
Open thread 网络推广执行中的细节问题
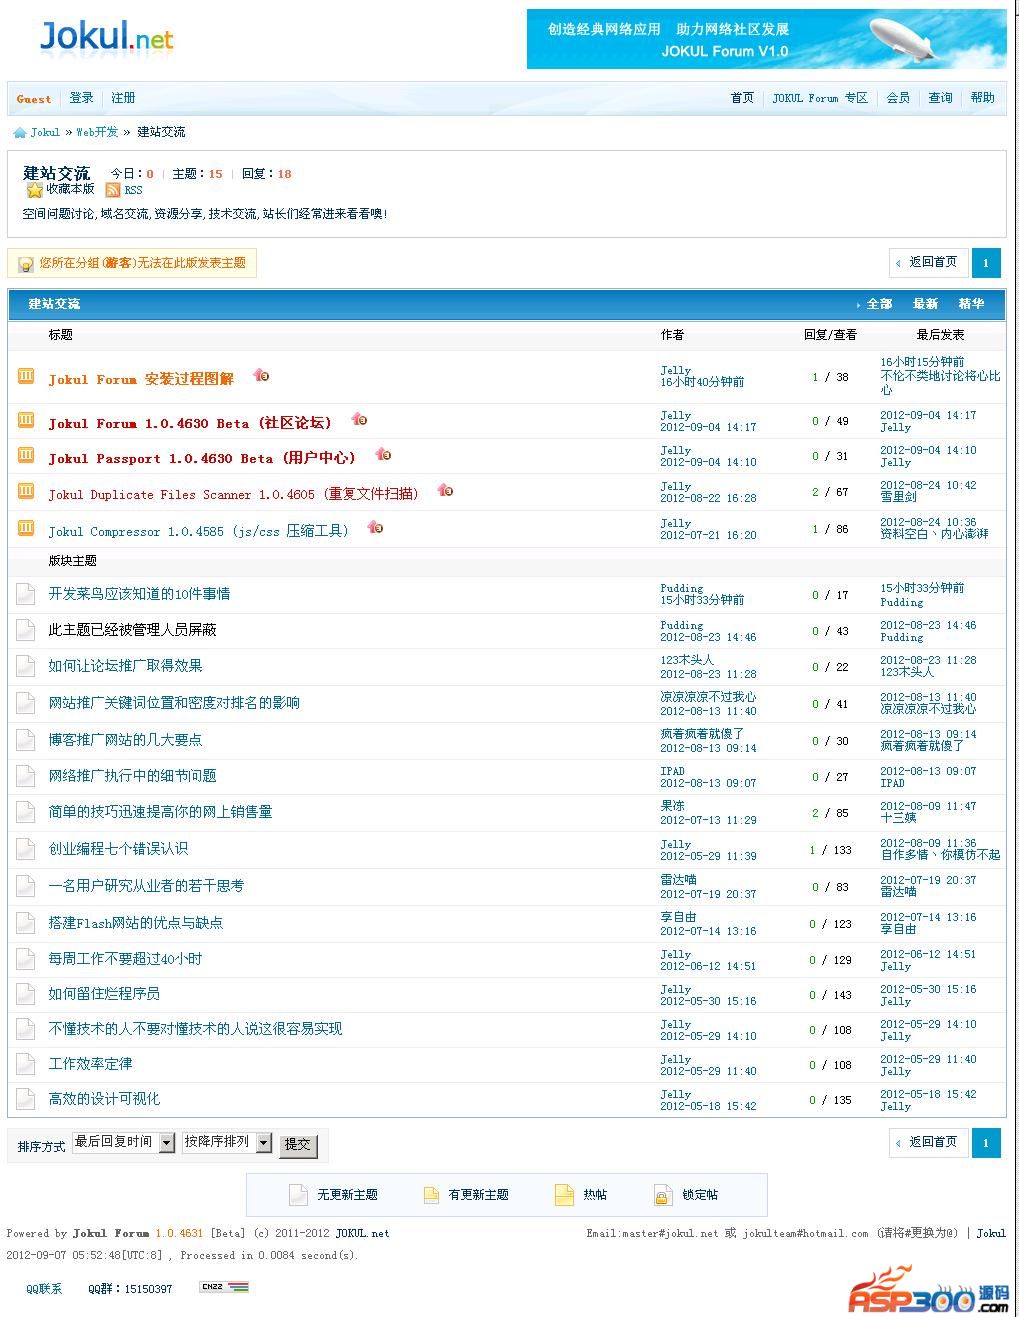(132, 776)
